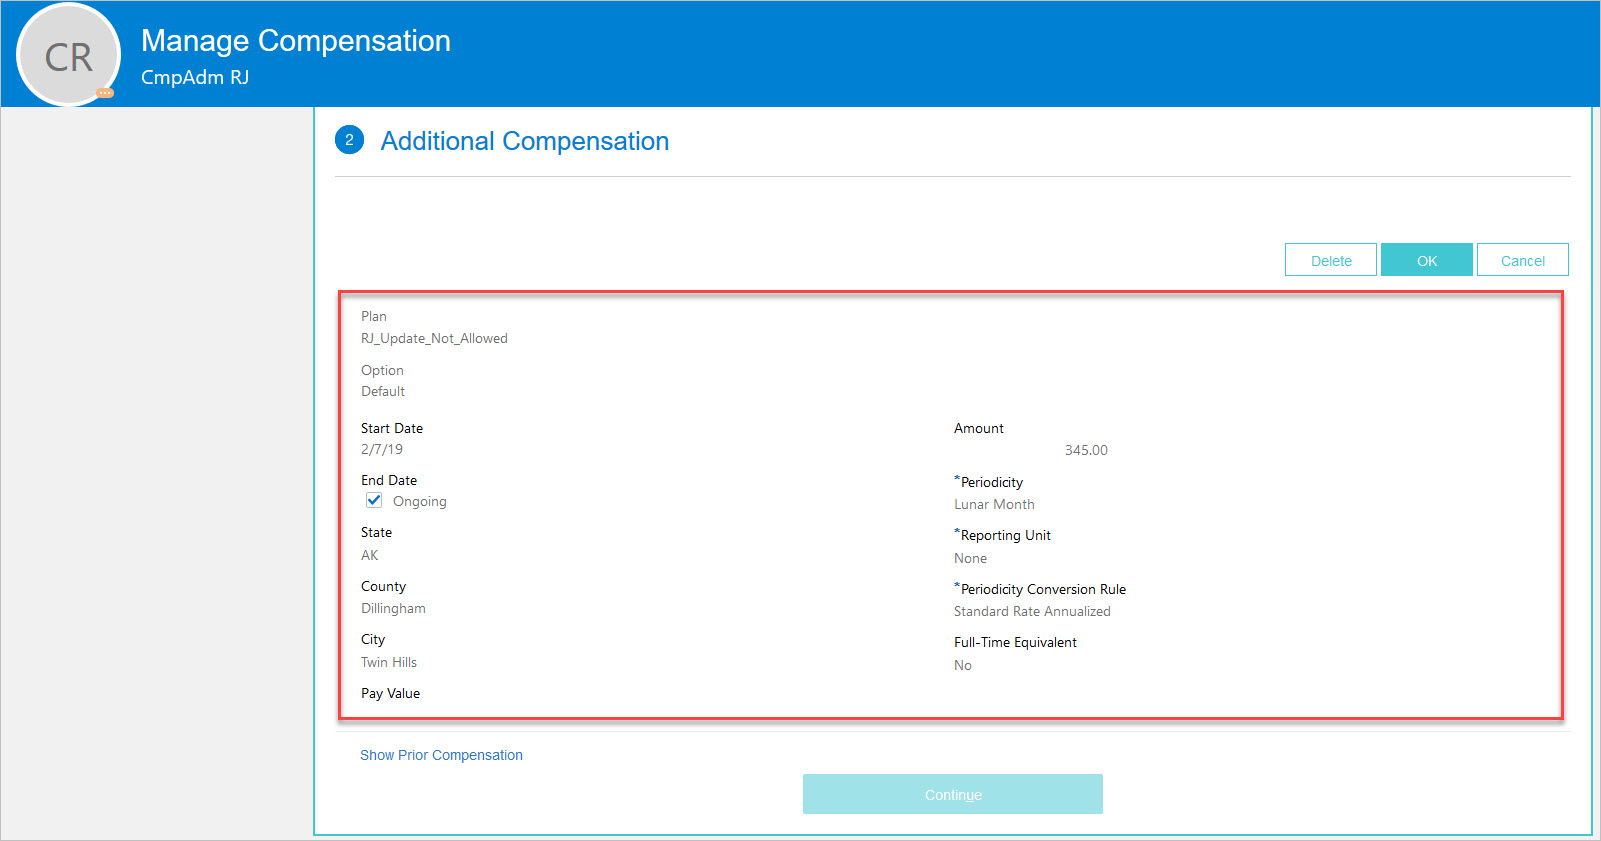This screenshot has height=841, width=1601.
Task: Click the Start Date value 2/7/19
Action: coord(382,449)
